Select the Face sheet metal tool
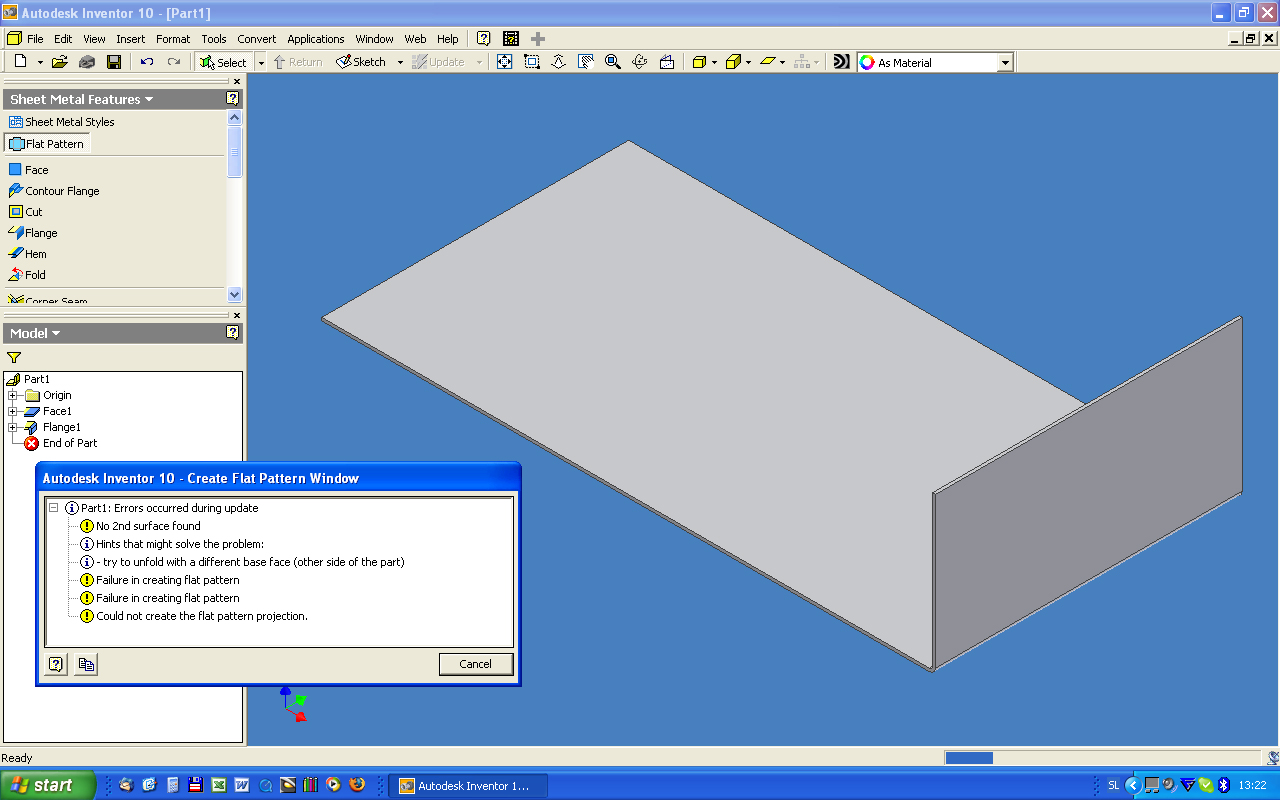The width and height of the screenshot is (1280, 800). click(x=29, y=170)
